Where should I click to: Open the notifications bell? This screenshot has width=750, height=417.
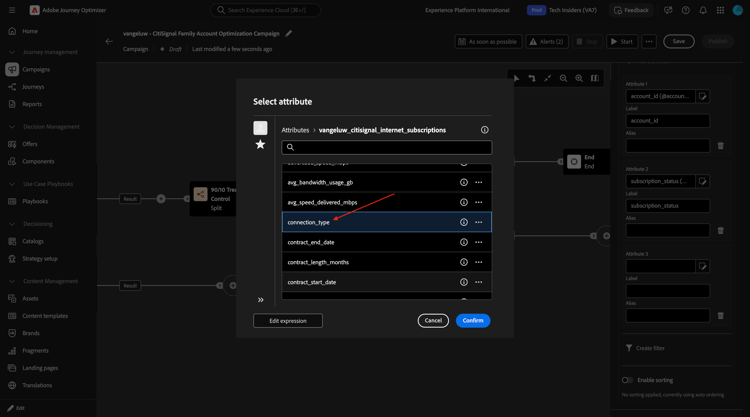(x=703, y=10)
